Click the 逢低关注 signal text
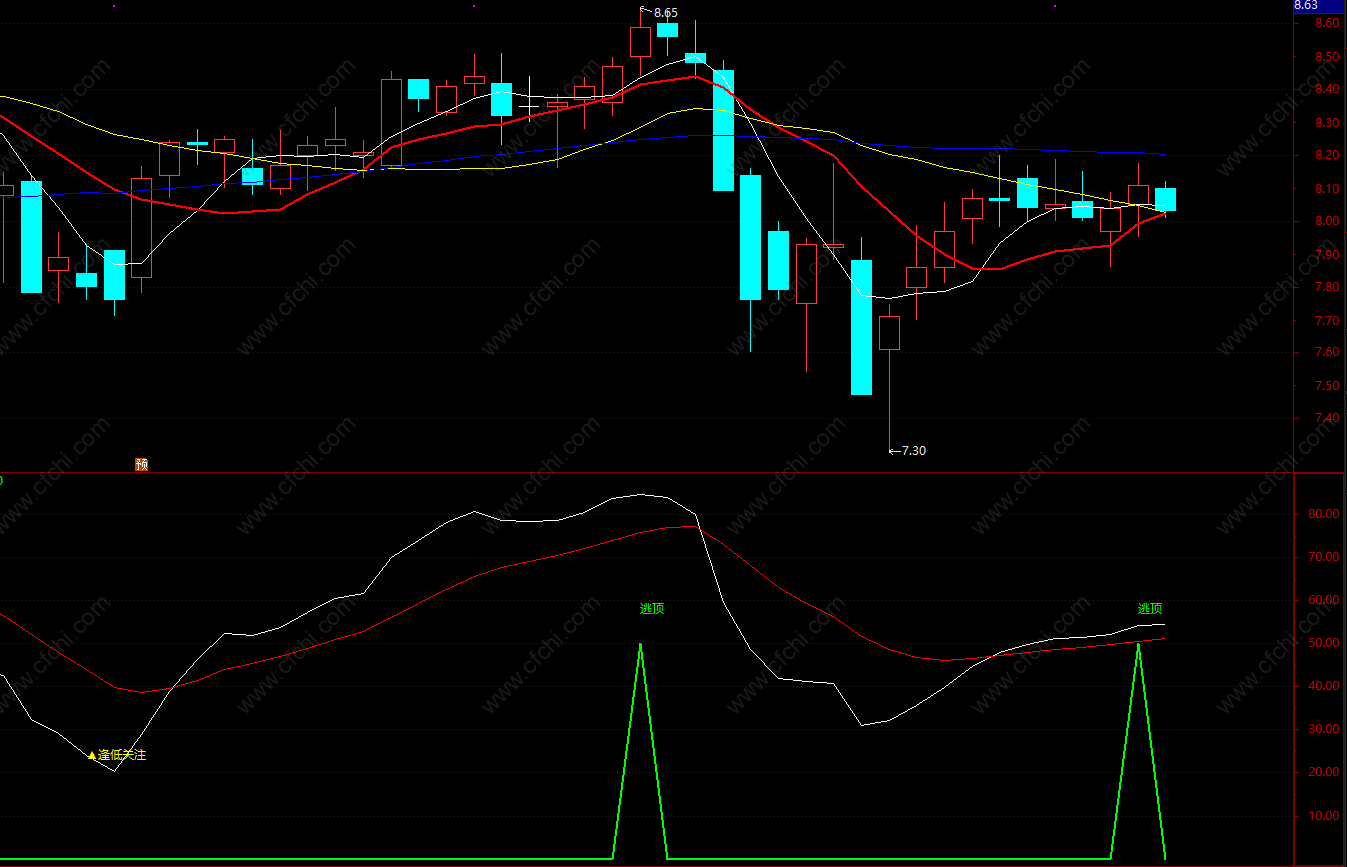 [x=122, y=755]
